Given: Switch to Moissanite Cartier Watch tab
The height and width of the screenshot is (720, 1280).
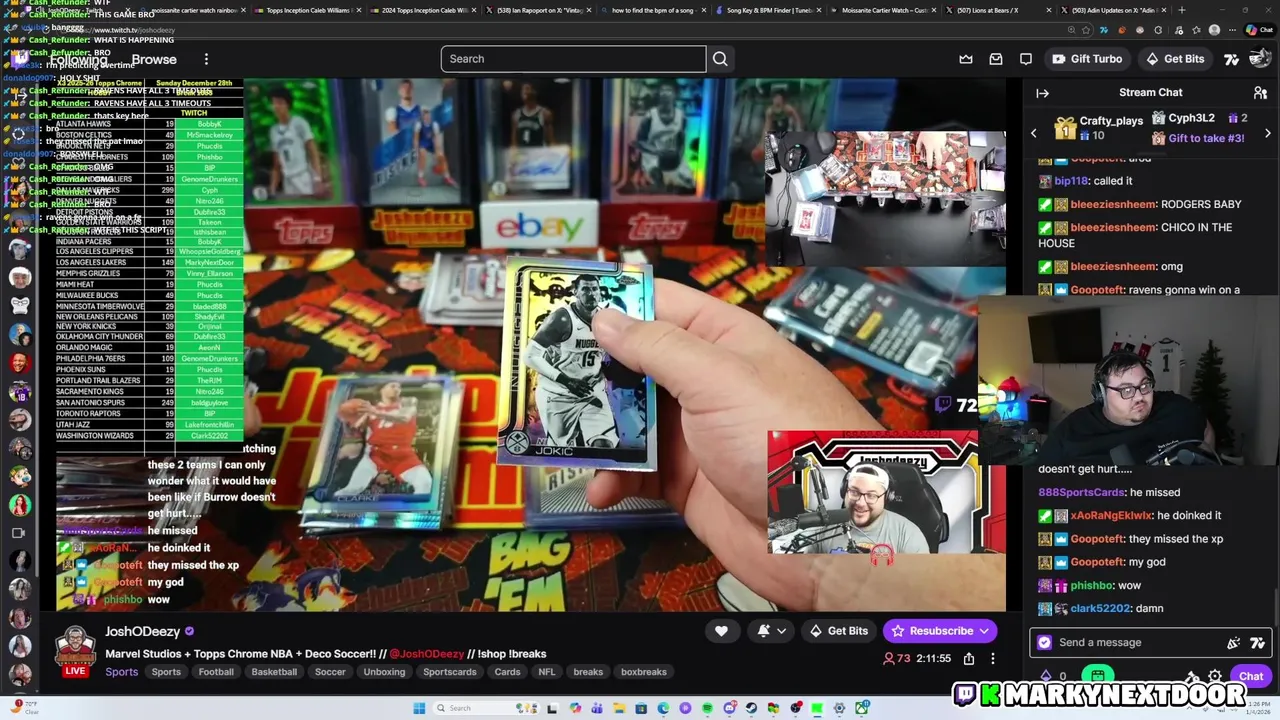Looking at the screenshot, I should (x=887, y=10).
